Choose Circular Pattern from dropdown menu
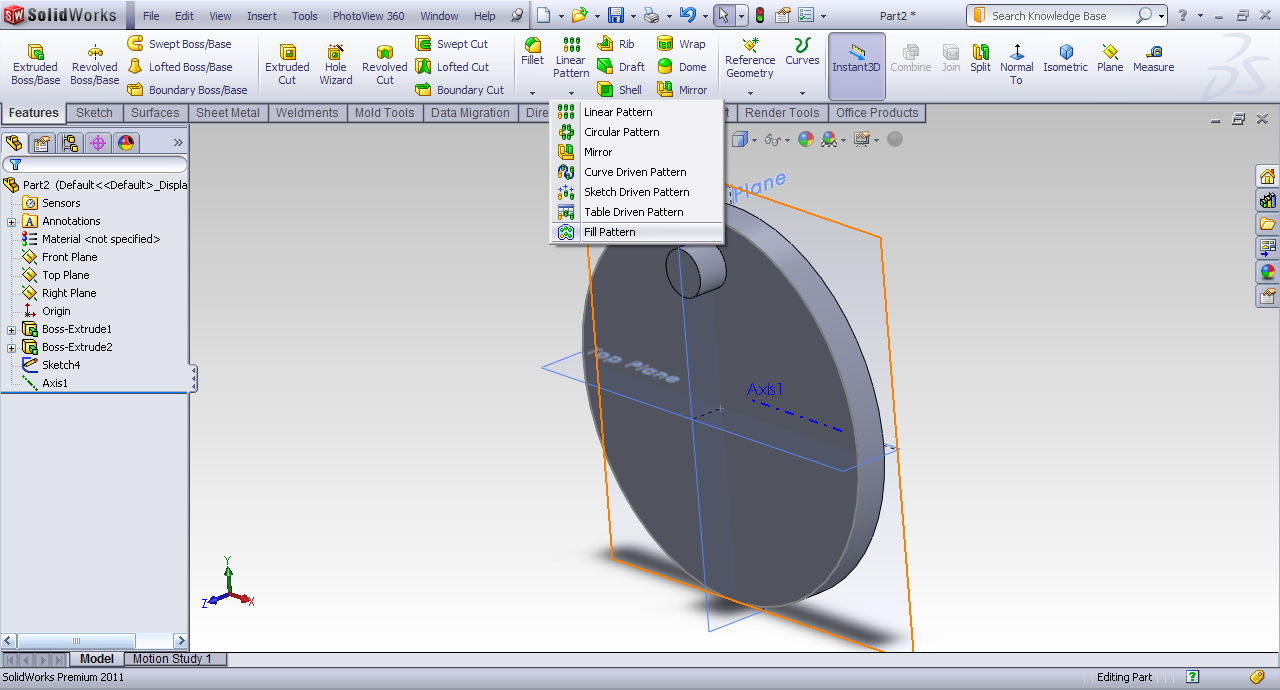The height and width of the screenshot is (690, 1280). pos(638,132)
